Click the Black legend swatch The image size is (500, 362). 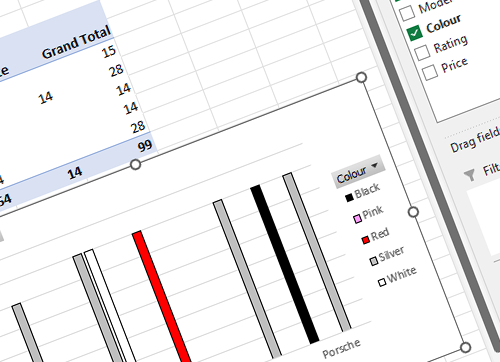tap(349, 198)
